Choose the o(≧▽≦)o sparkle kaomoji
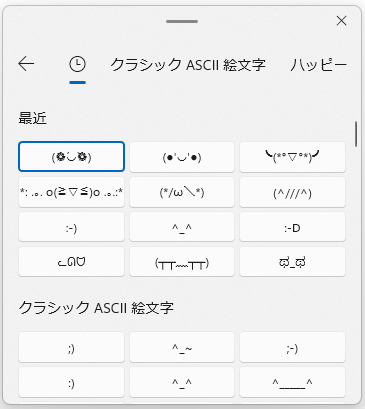This screenshot has width=365, height=409. tap(72, 192)
